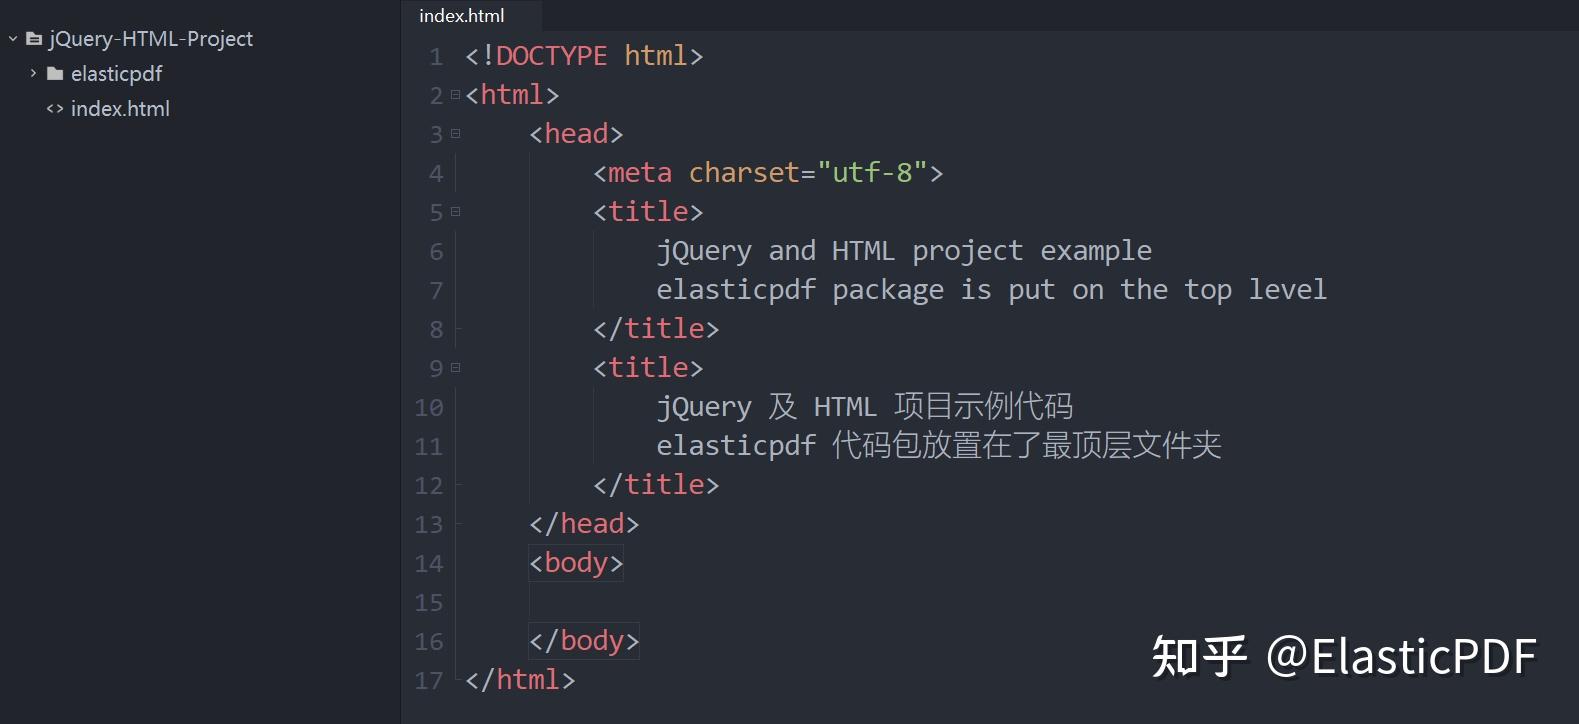Click text 'elasticpdf package is put on the top level'
This screenshot has width=1579, height=724.
tap(992, 290)
